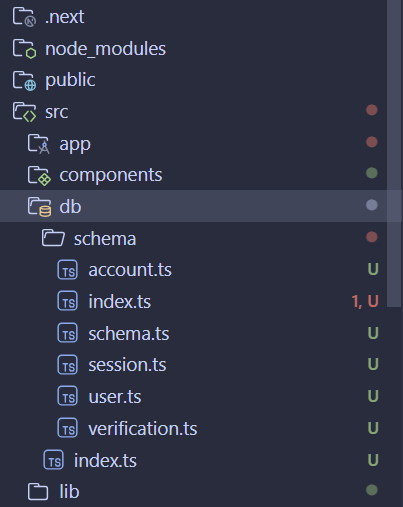
Task: Click the .next folder icon
Action: coord(24,17)
